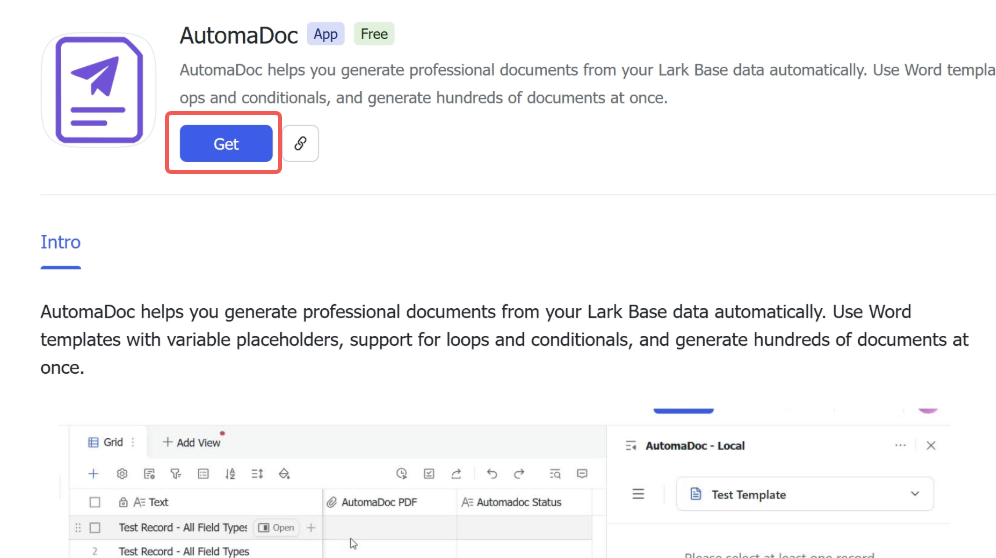
Task: Click the share arrow icon
Action: 456,473
